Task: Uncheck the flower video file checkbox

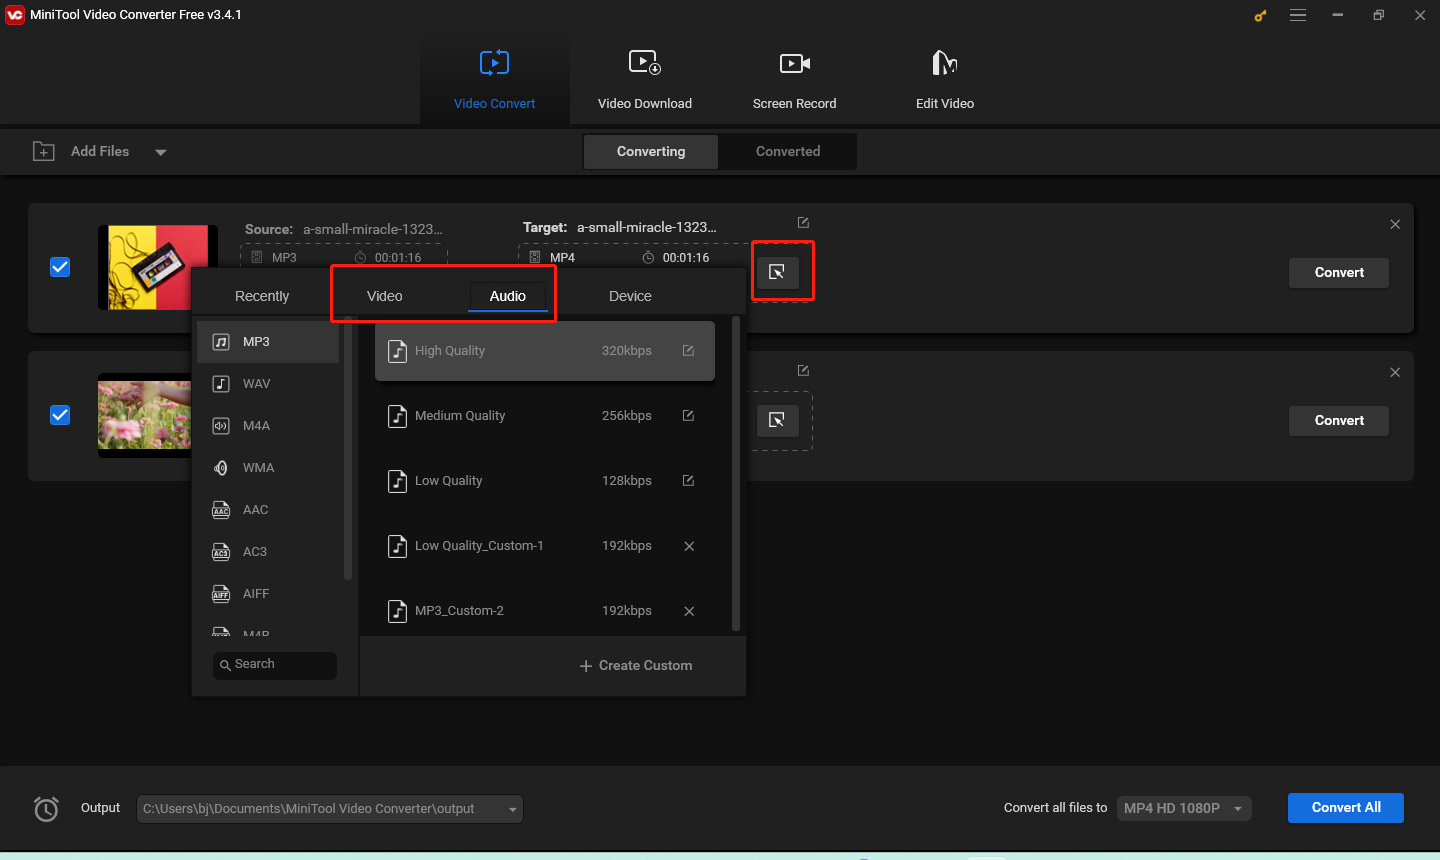Action: coord(60,415)
